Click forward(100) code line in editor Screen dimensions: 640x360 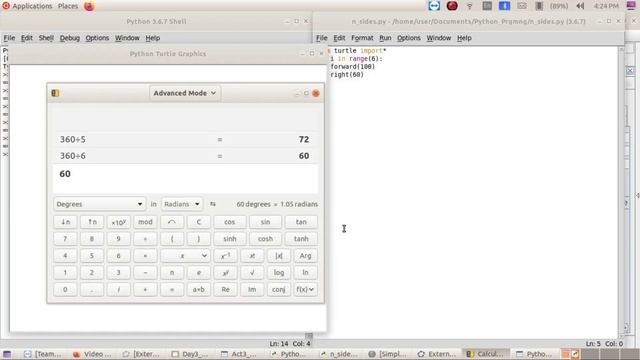point(352,67)
